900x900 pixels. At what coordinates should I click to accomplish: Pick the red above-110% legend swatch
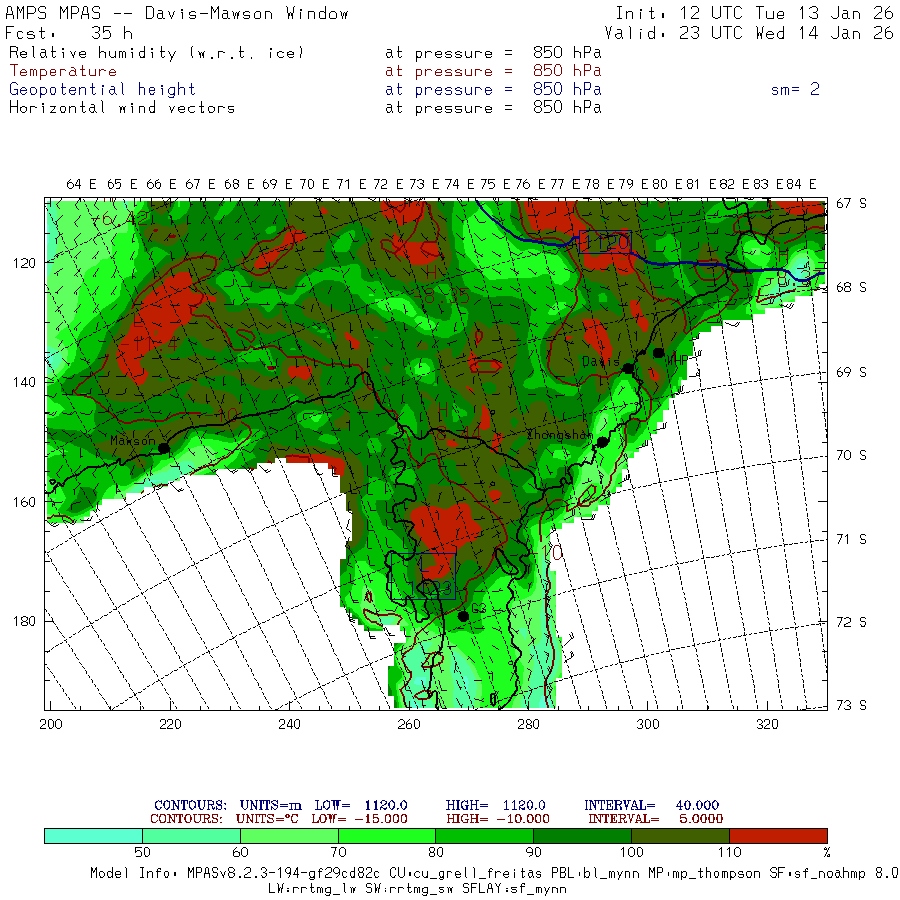click(x=778, y=836)
